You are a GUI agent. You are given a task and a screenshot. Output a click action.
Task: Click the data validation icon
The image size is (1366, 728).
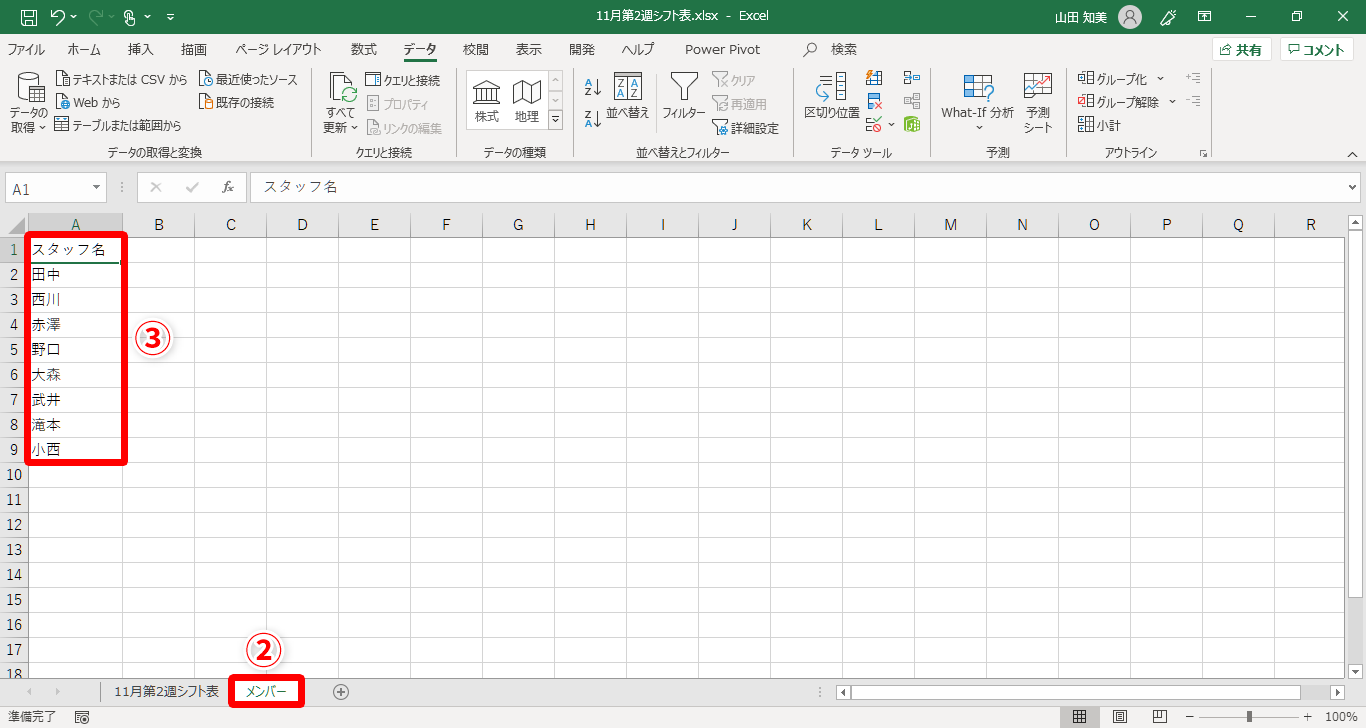(873, 125)
